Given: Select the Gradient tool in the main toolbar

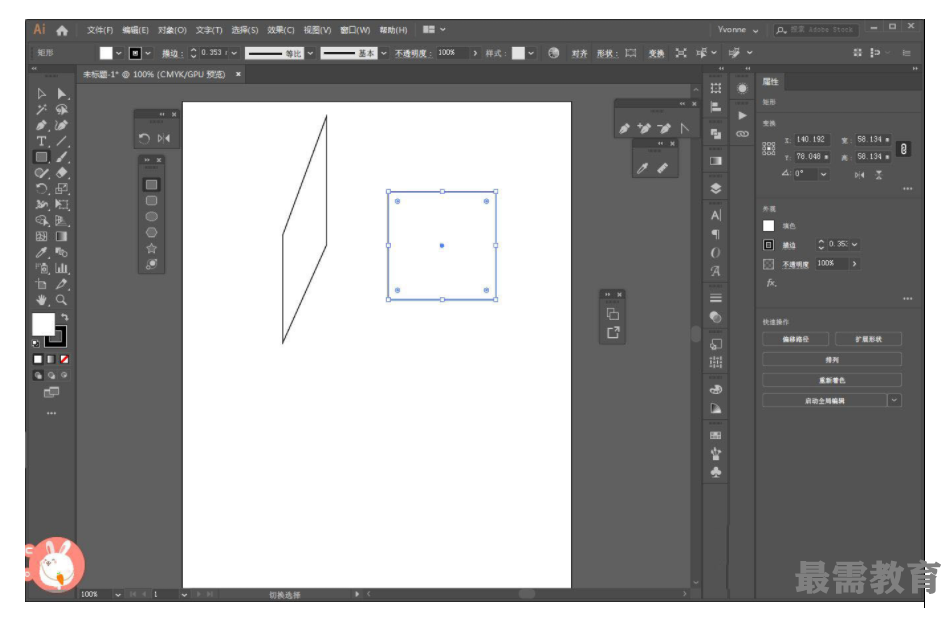Looking at the screenshot, I should click(62, 237).
